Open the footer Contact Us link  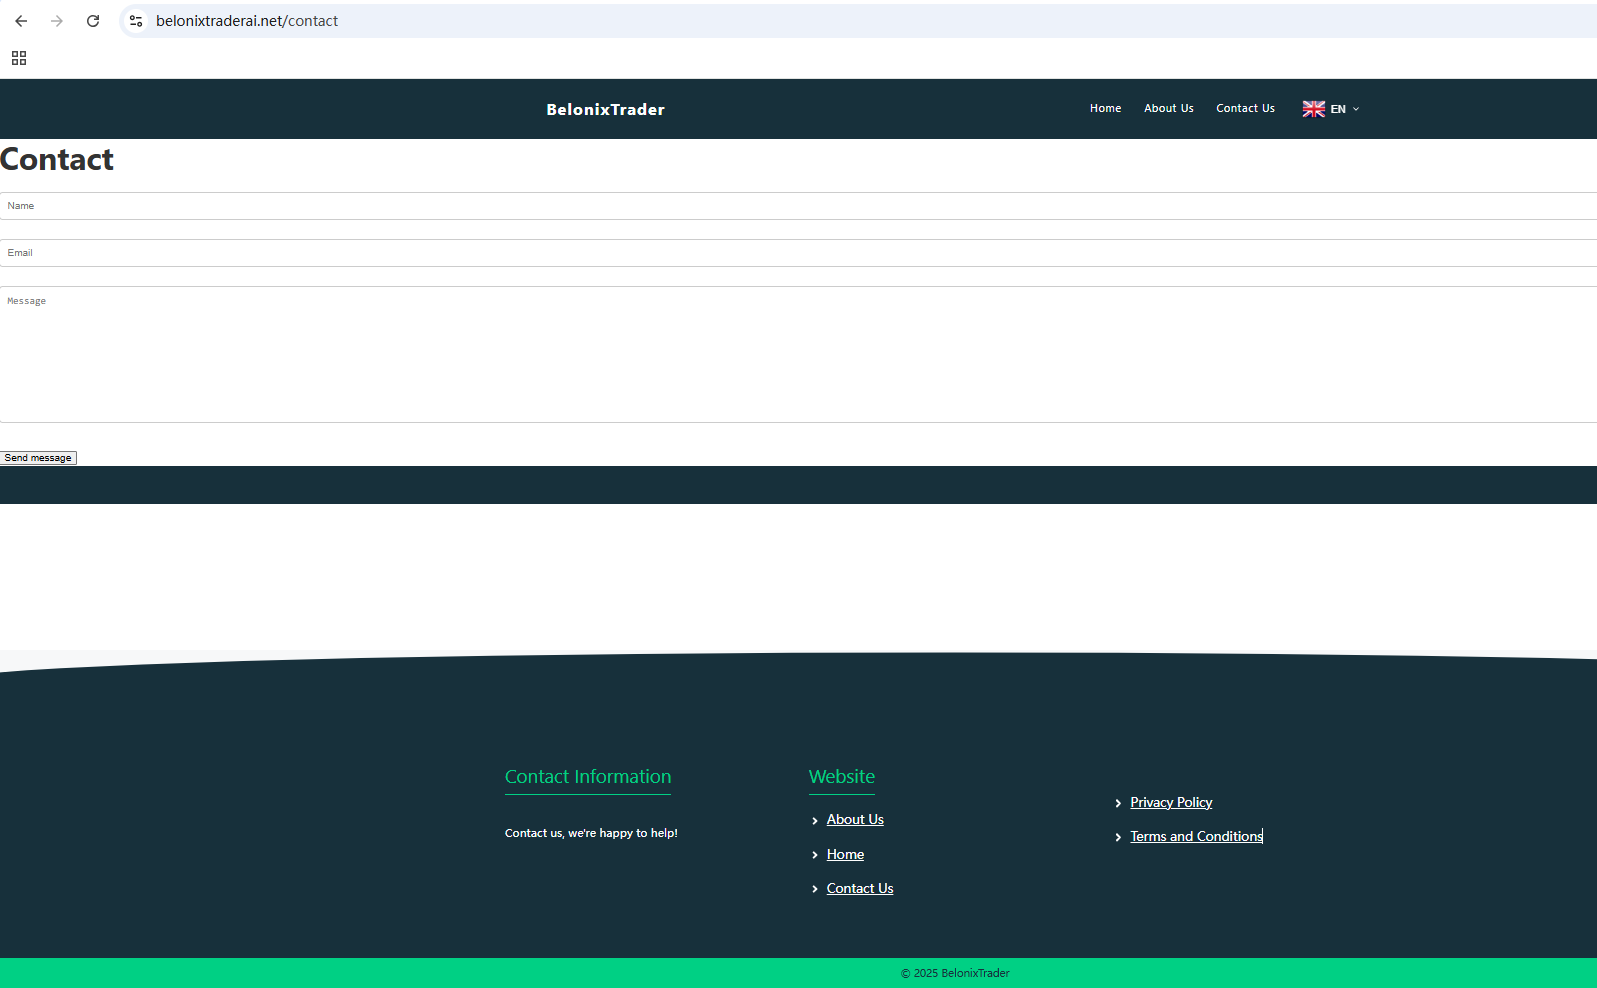pos(860,889)
